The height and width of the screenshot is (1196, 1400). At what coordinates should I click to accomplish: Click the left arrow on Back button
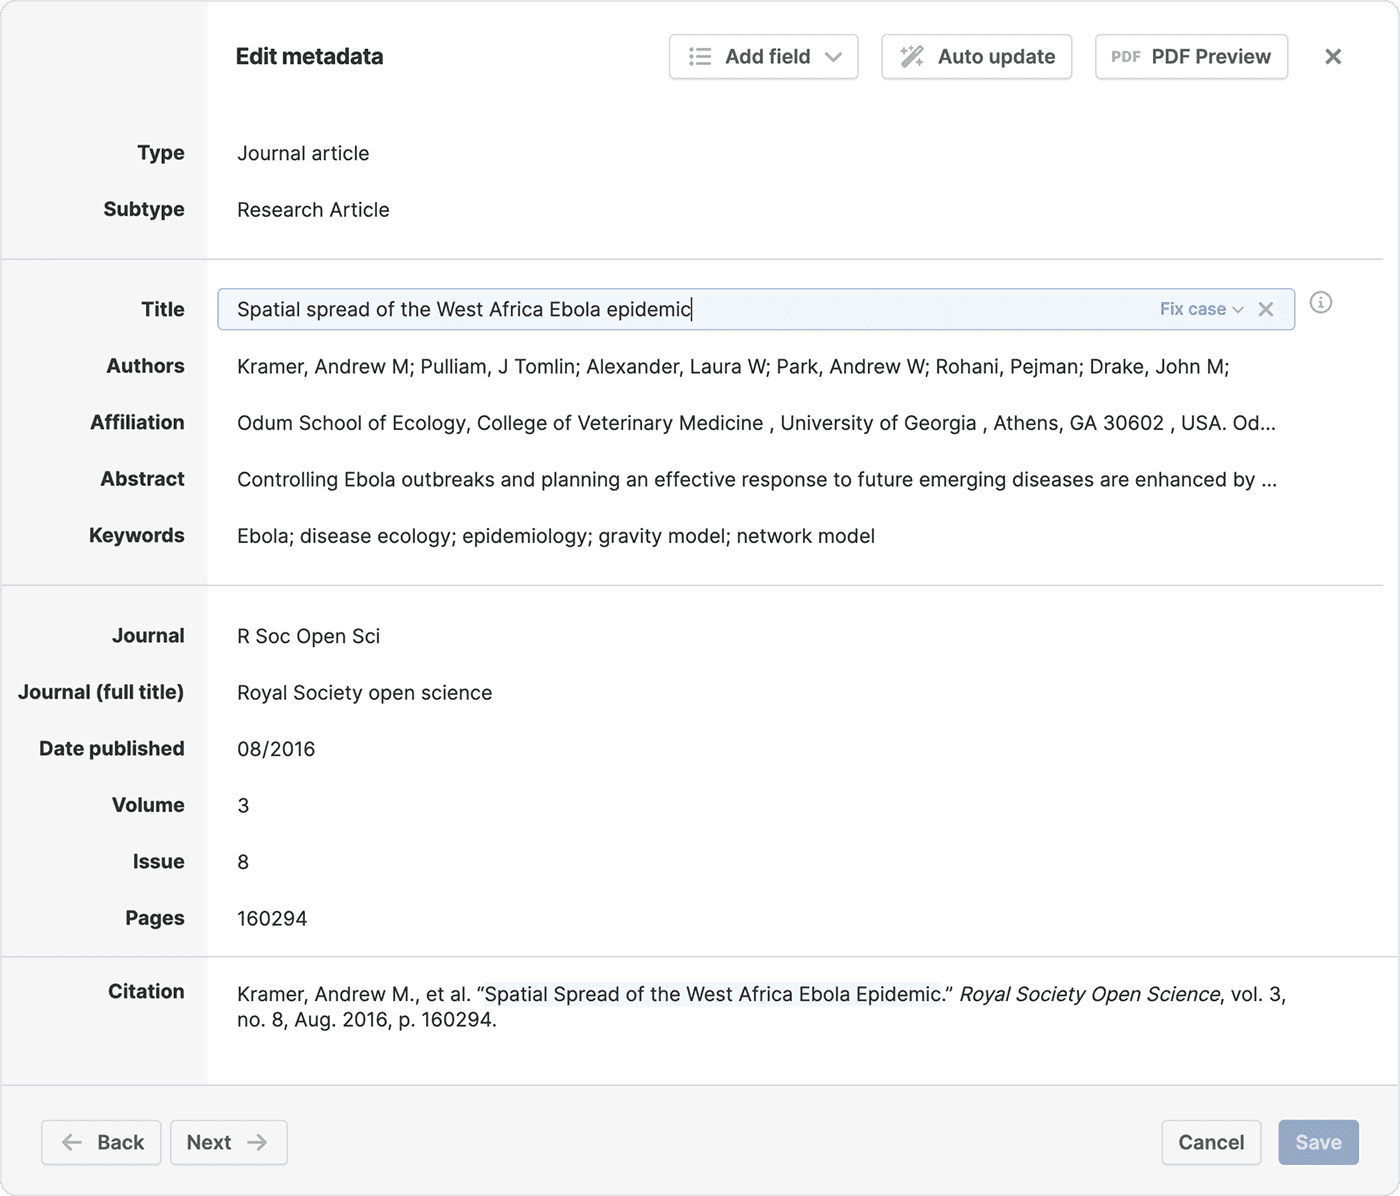[x=72, y=1142]
